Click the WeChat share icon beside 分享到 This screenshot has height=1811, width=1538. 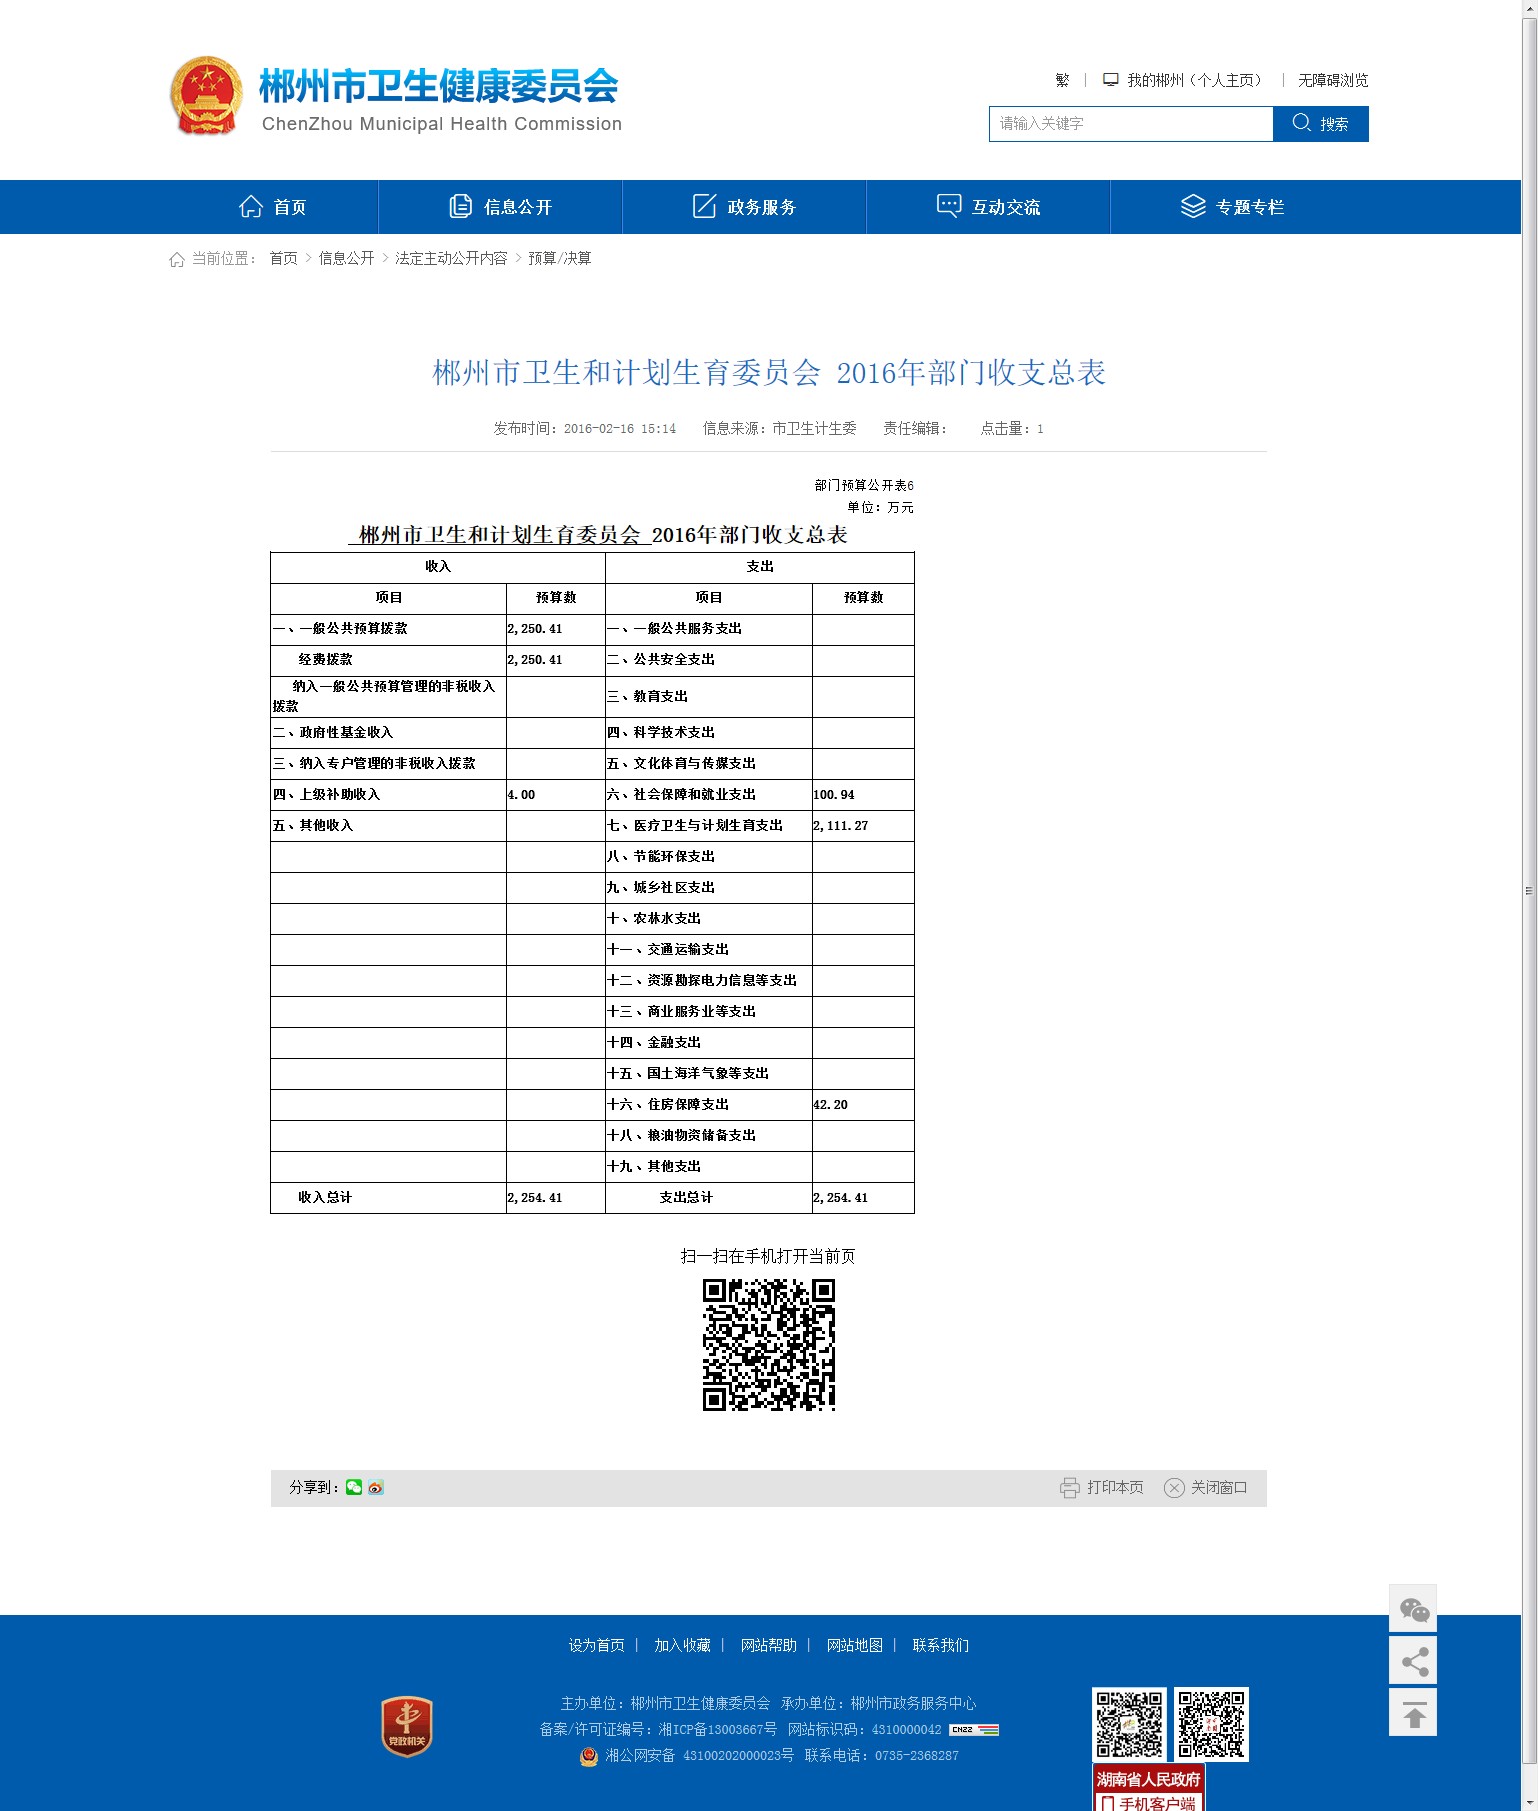[354, 1487]
